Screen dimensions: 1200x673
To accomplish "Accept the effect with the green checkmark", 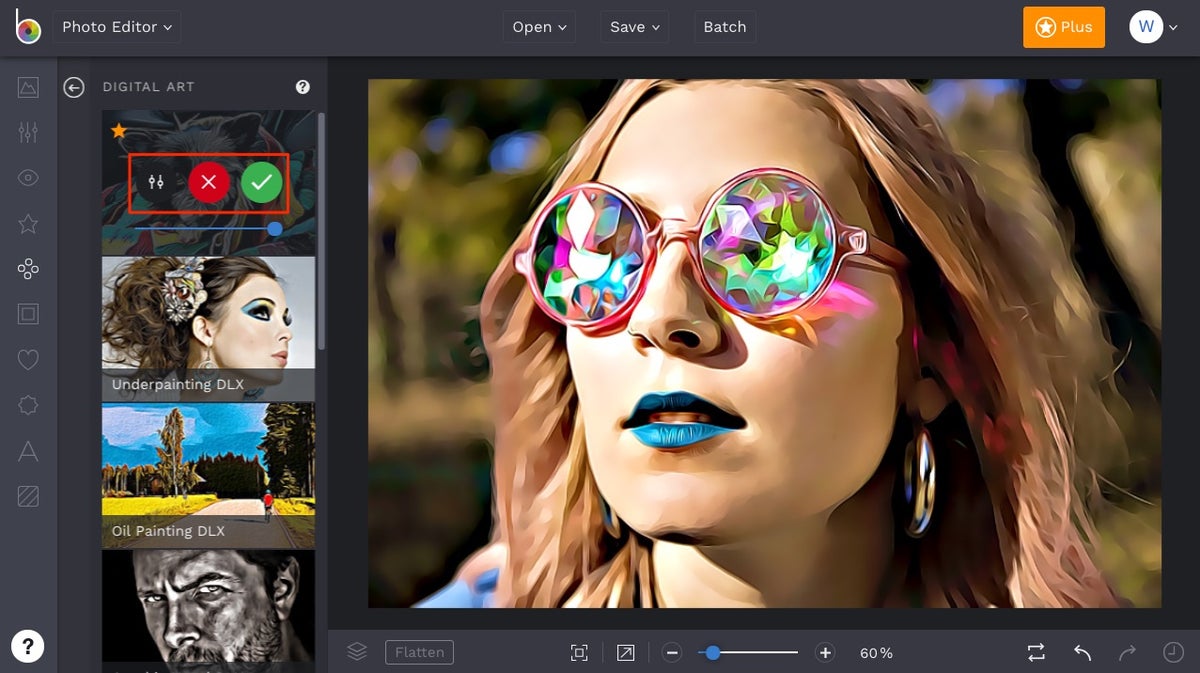I will point(261,183).
